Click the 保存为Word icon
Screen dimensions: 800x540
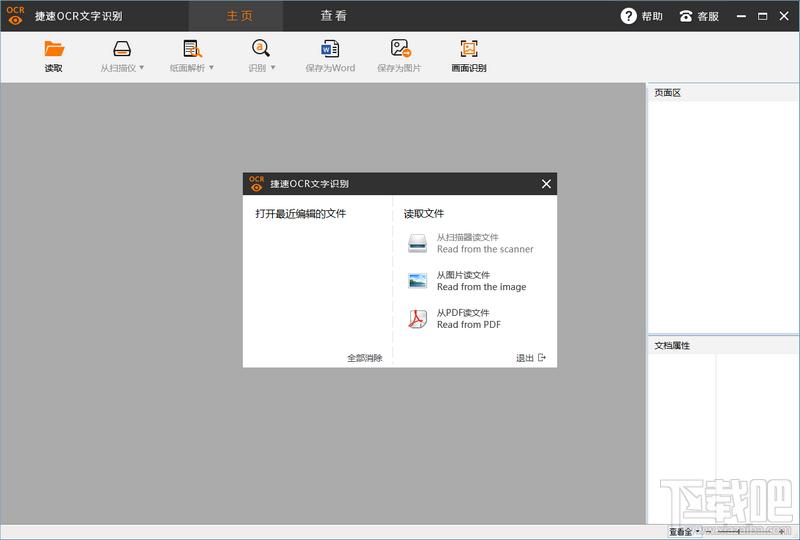(330, 49)
